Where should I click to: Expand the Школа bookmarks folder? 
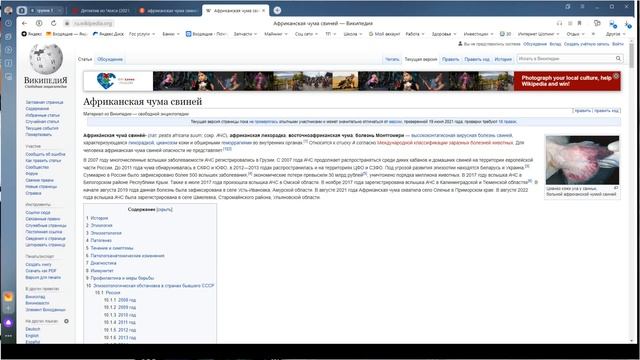coord(353,34)
